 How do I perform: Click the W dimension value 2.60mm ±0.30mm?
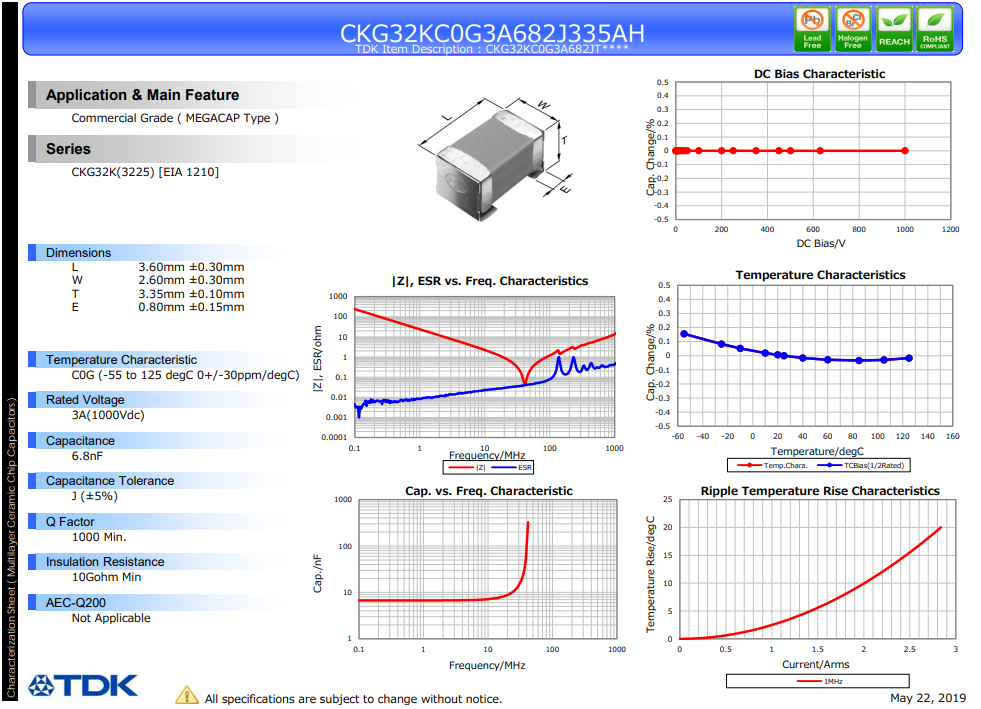(191, 280)
